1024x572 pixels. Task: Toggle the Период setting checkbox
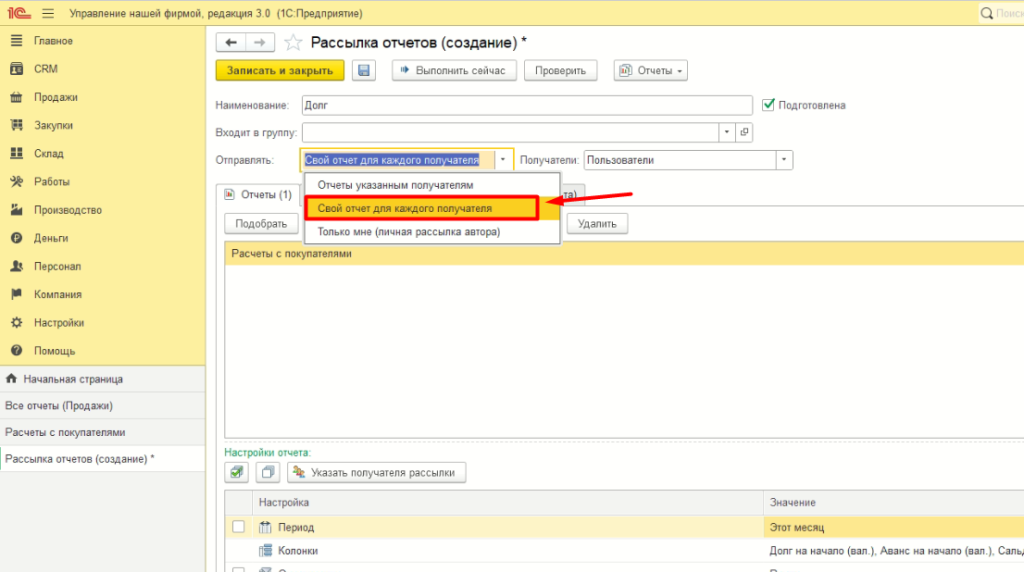[x=238, y=526]
